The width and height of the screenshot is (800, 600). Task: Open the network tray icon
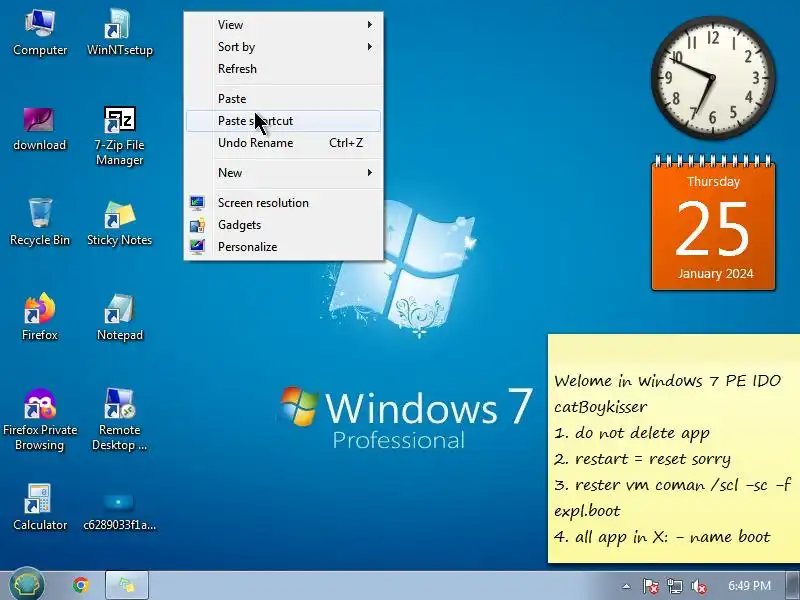click(674, 586)
